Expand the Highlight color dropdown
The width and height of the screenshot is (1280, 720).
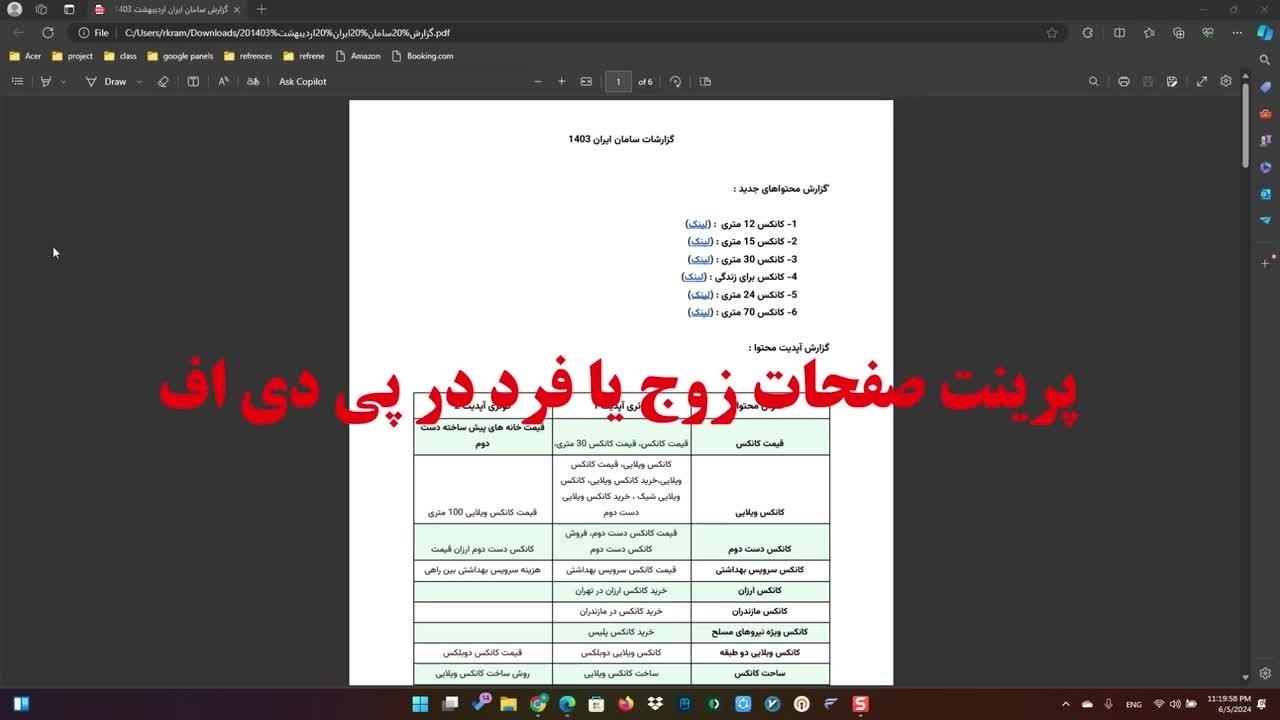click(63, 82)
